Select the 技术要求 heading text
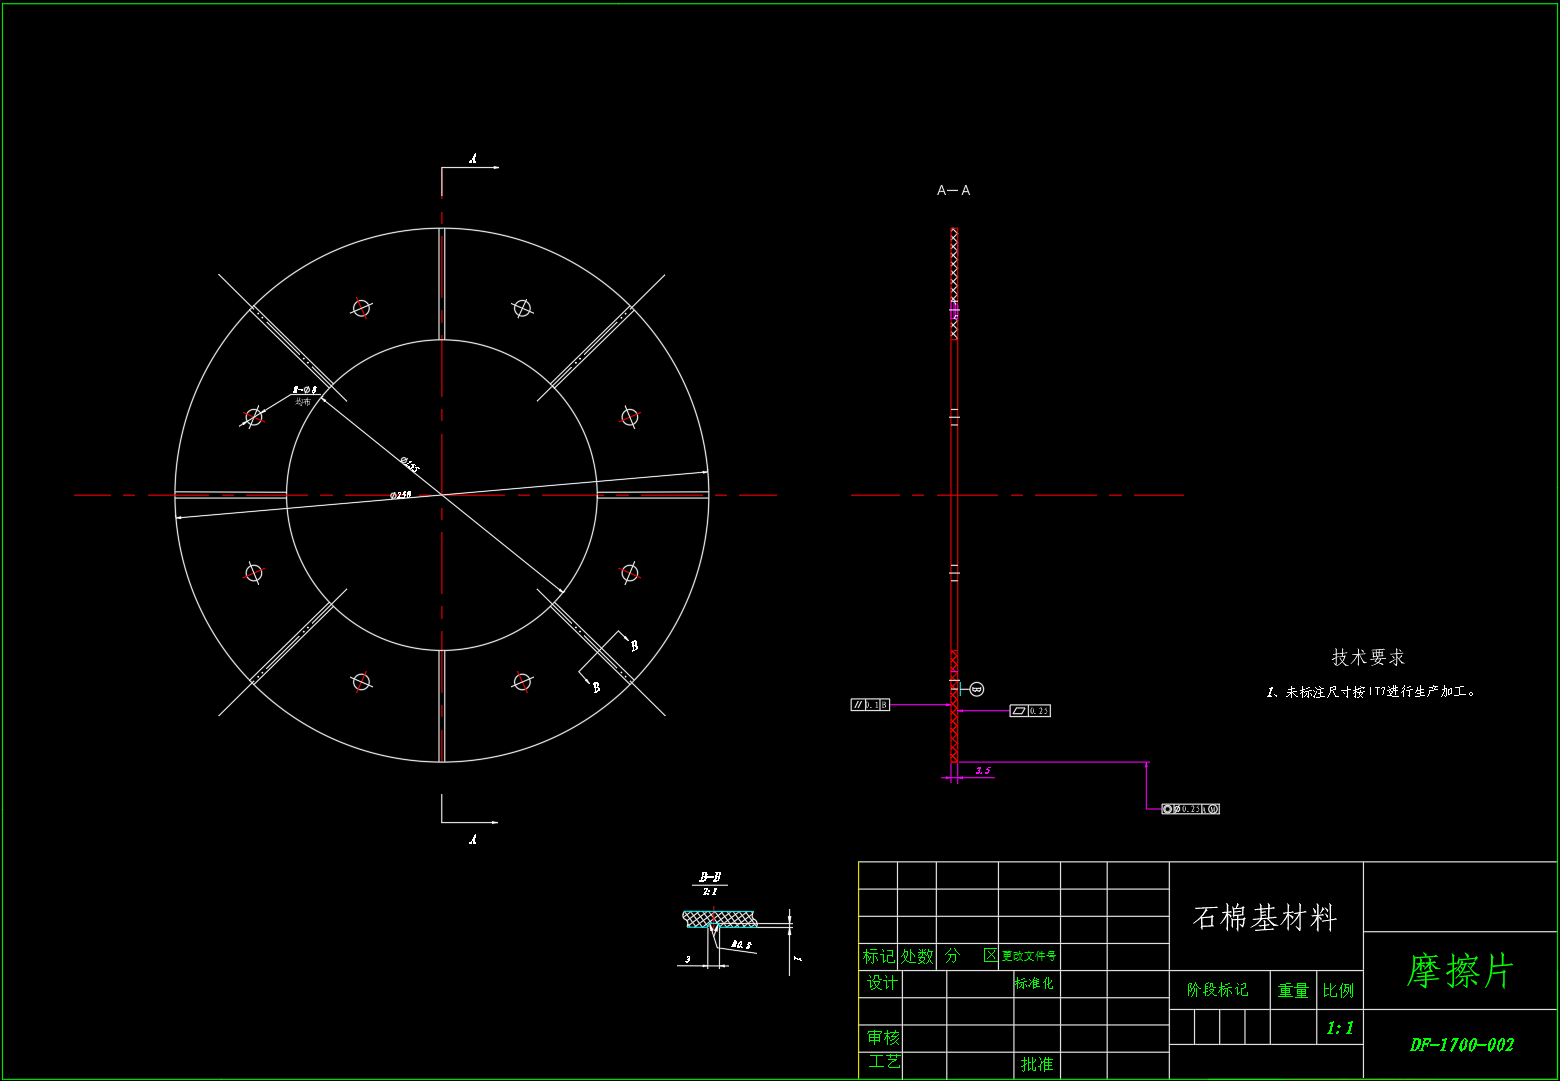The image size is (1560, 1081). (1368, 657)
